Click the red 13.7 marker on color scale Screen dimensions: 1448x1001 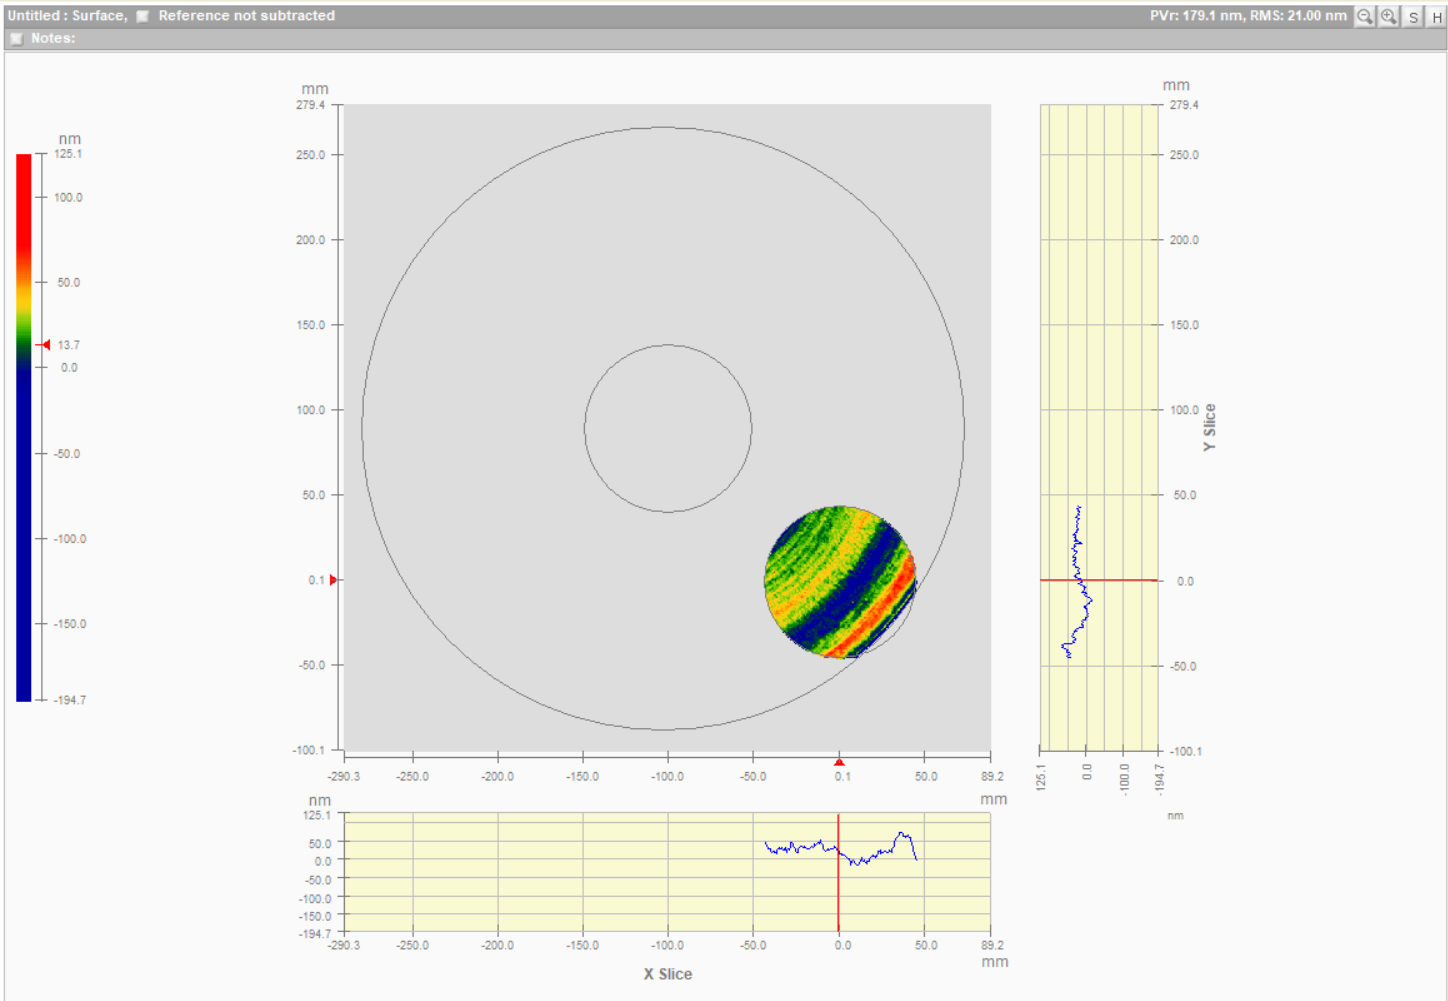click(45, 345)
